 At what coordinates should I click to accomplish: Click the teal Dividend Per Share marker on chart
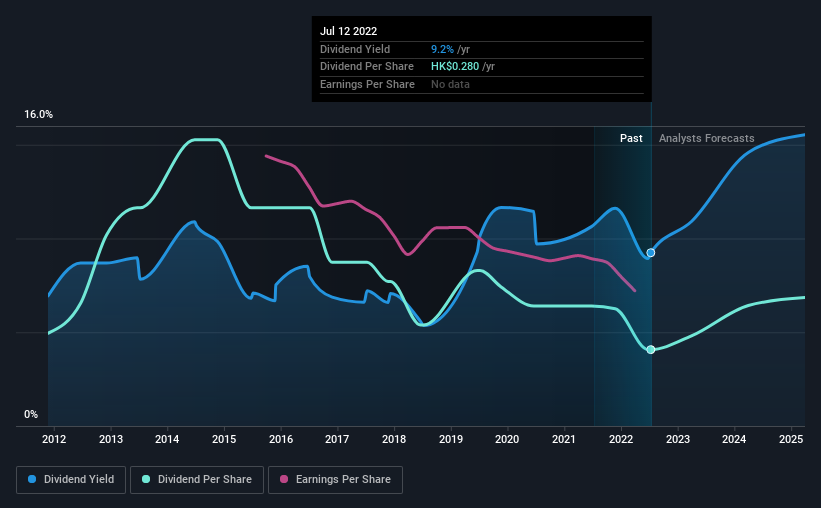[650, 349]
